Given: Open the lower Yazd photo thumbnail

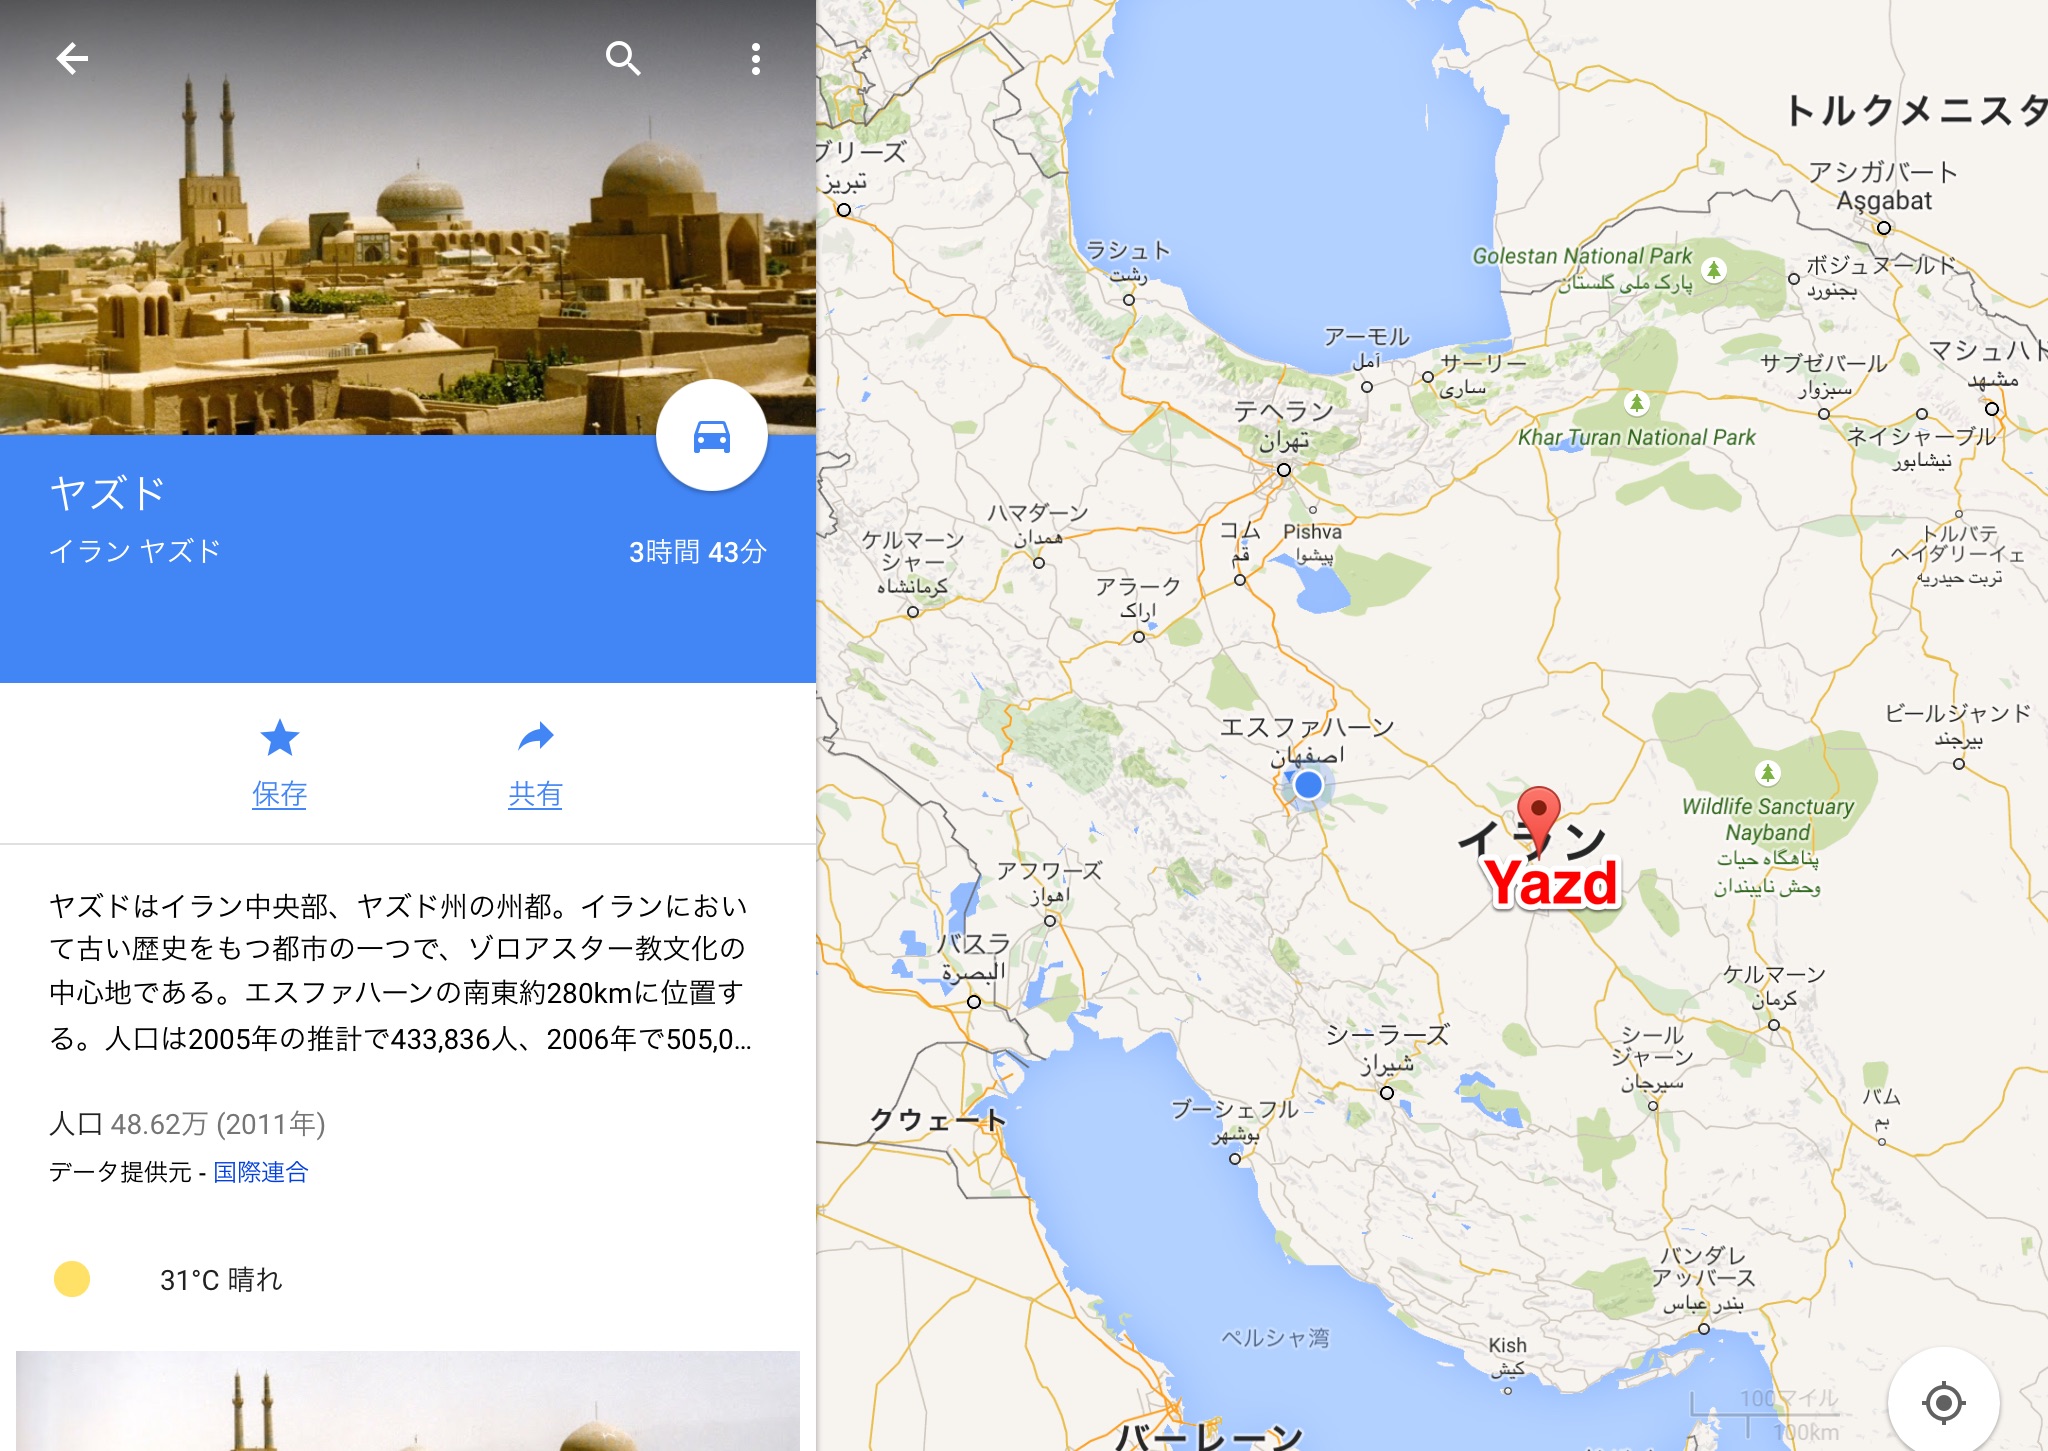Looking at the screenshot, I should [x=408, y=1400].
